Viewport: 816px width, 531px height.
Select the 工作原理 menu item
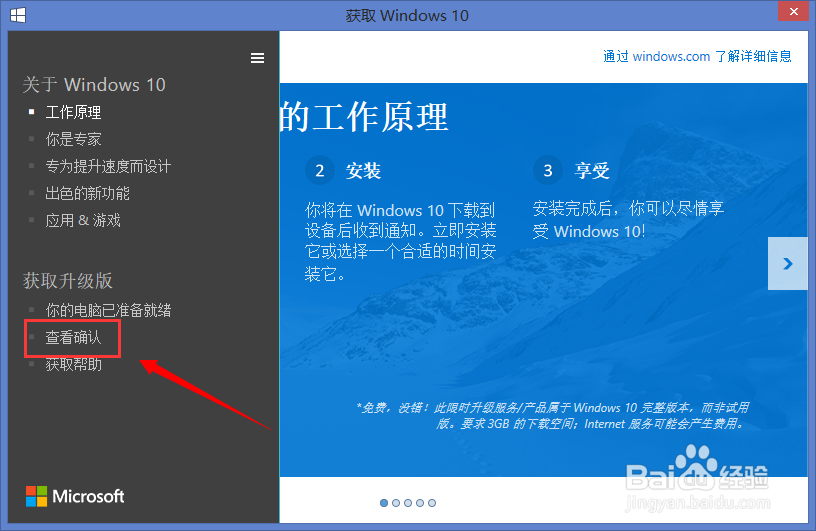pos(73,112)
